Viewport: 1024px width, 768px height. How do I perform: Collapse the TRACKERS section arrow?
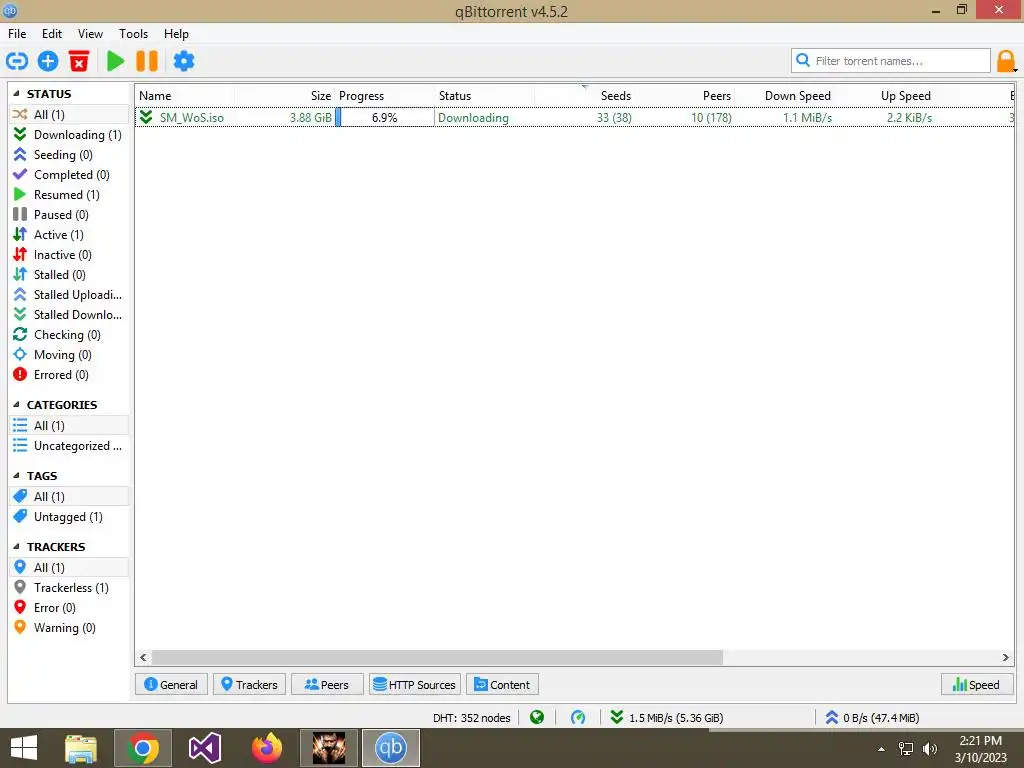tap(16, 547)
